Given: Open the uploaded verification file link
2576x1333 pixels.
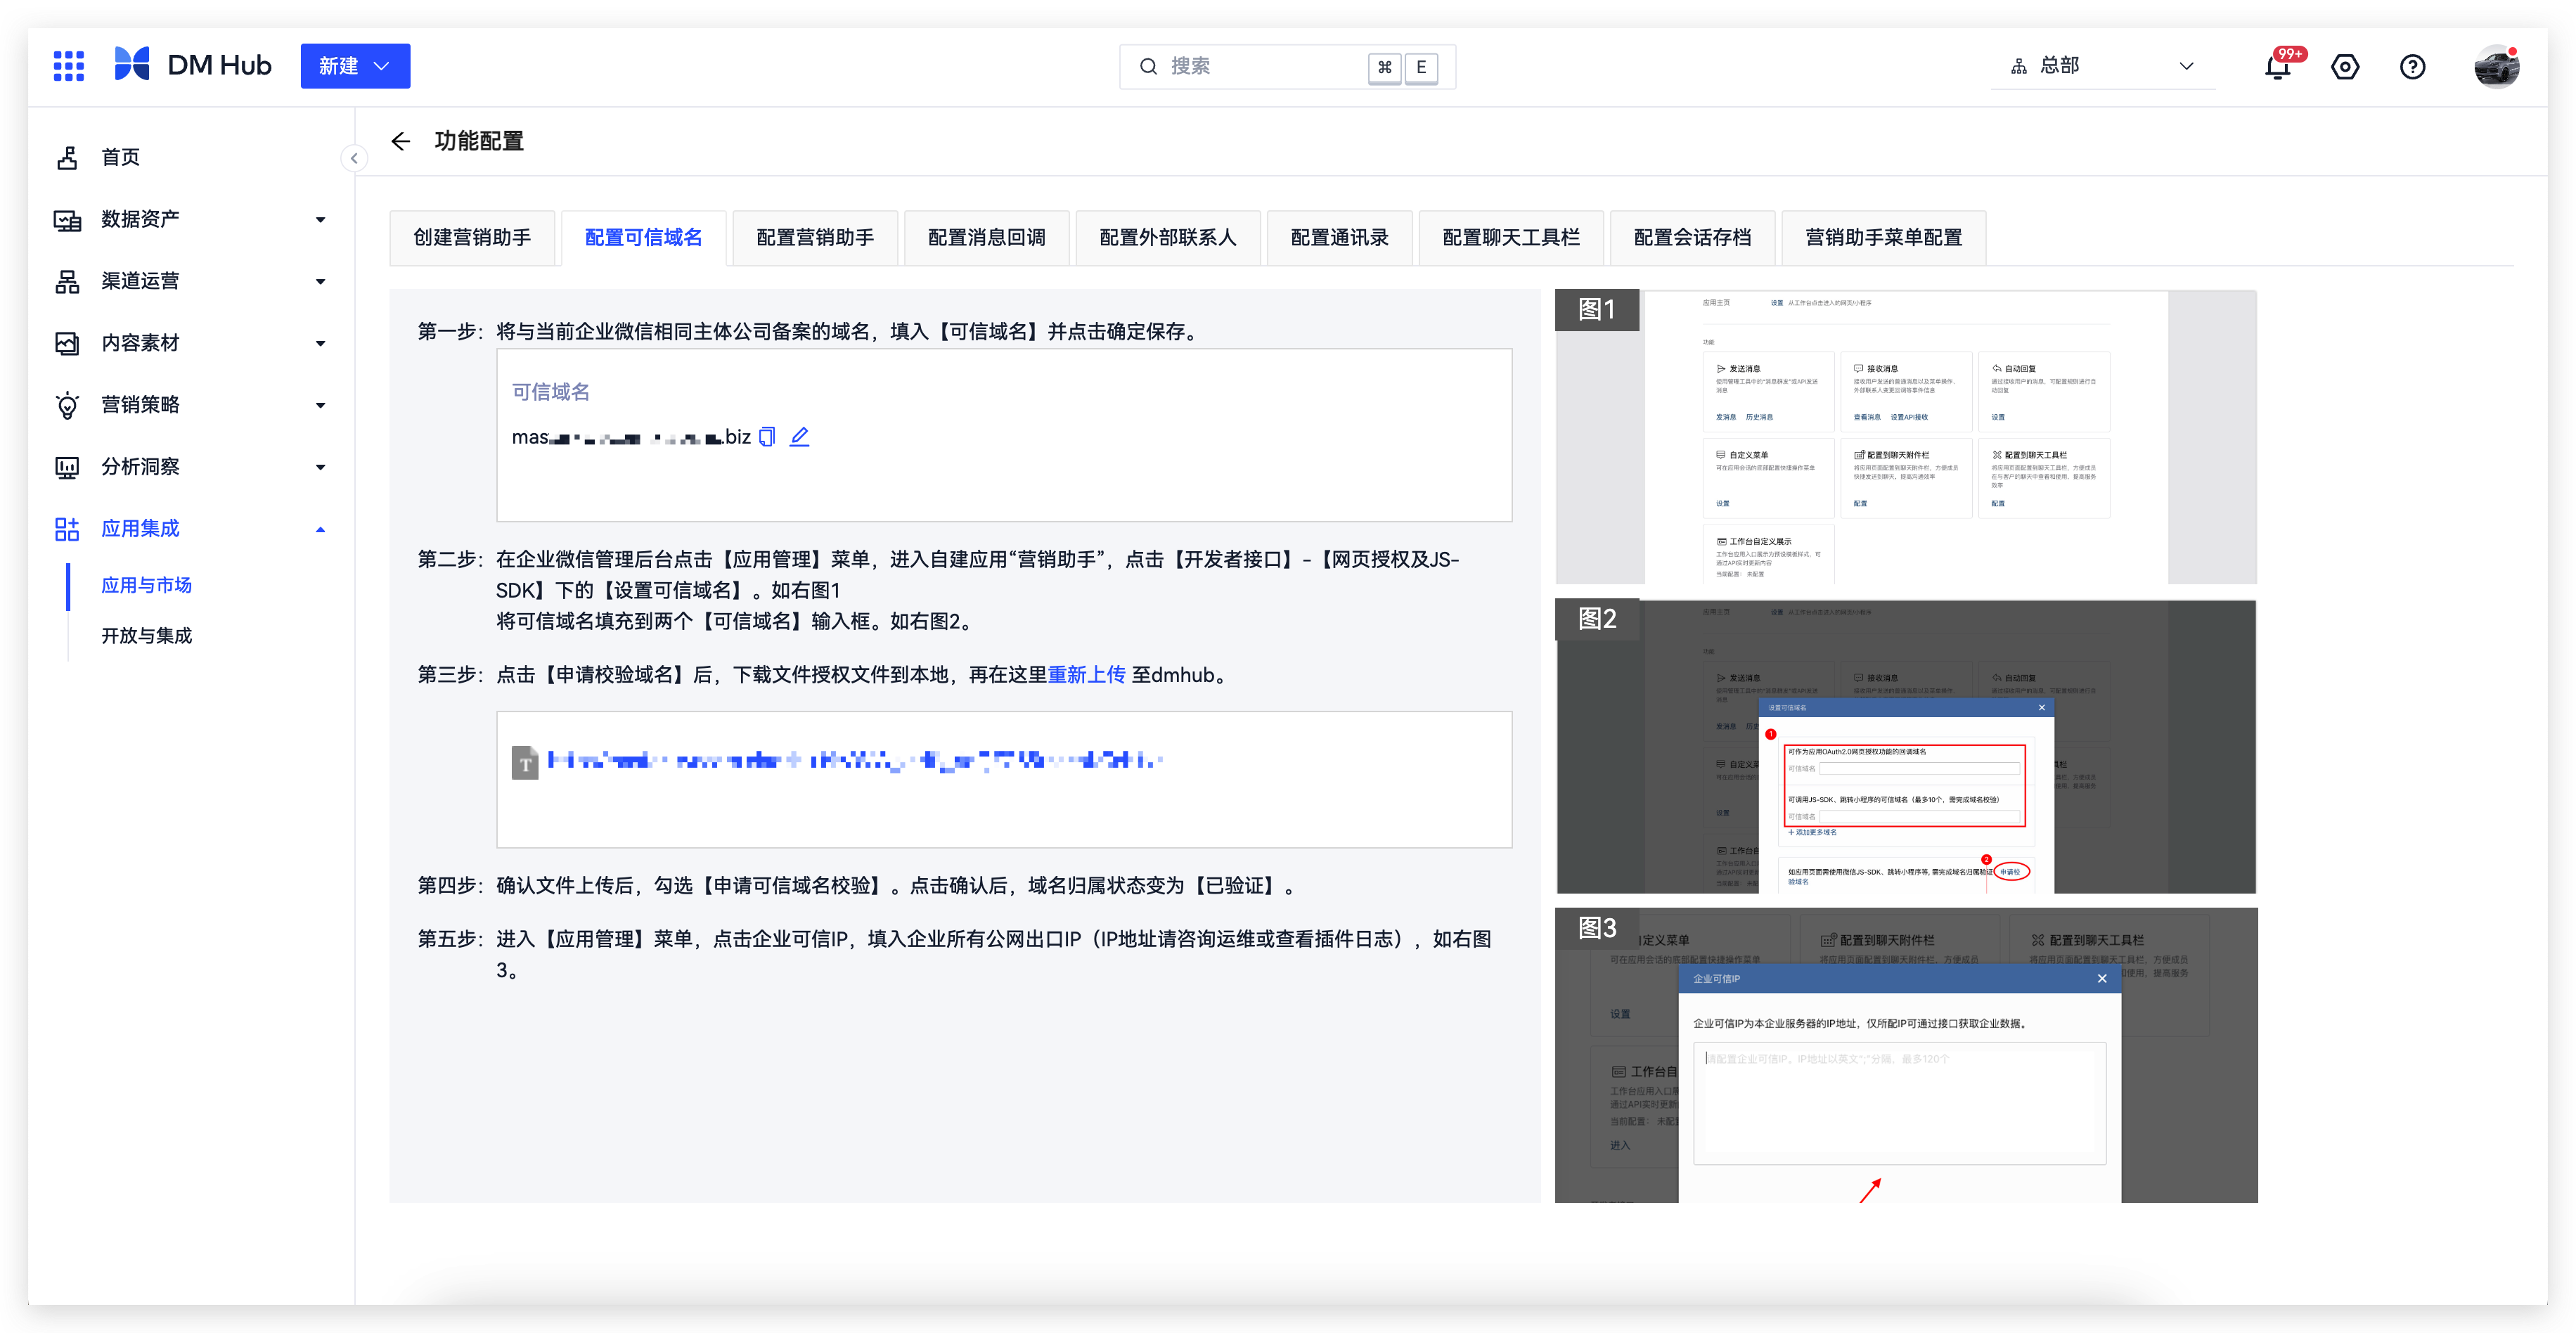Looking at the screenshot, I should pos(855,761).
